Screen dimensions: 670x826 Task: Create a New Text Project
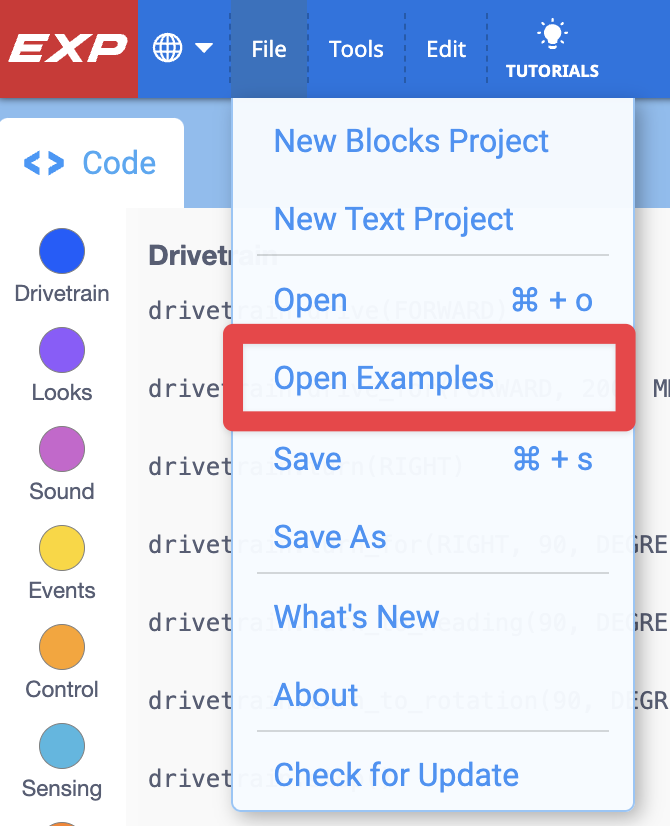coord(393,219)
